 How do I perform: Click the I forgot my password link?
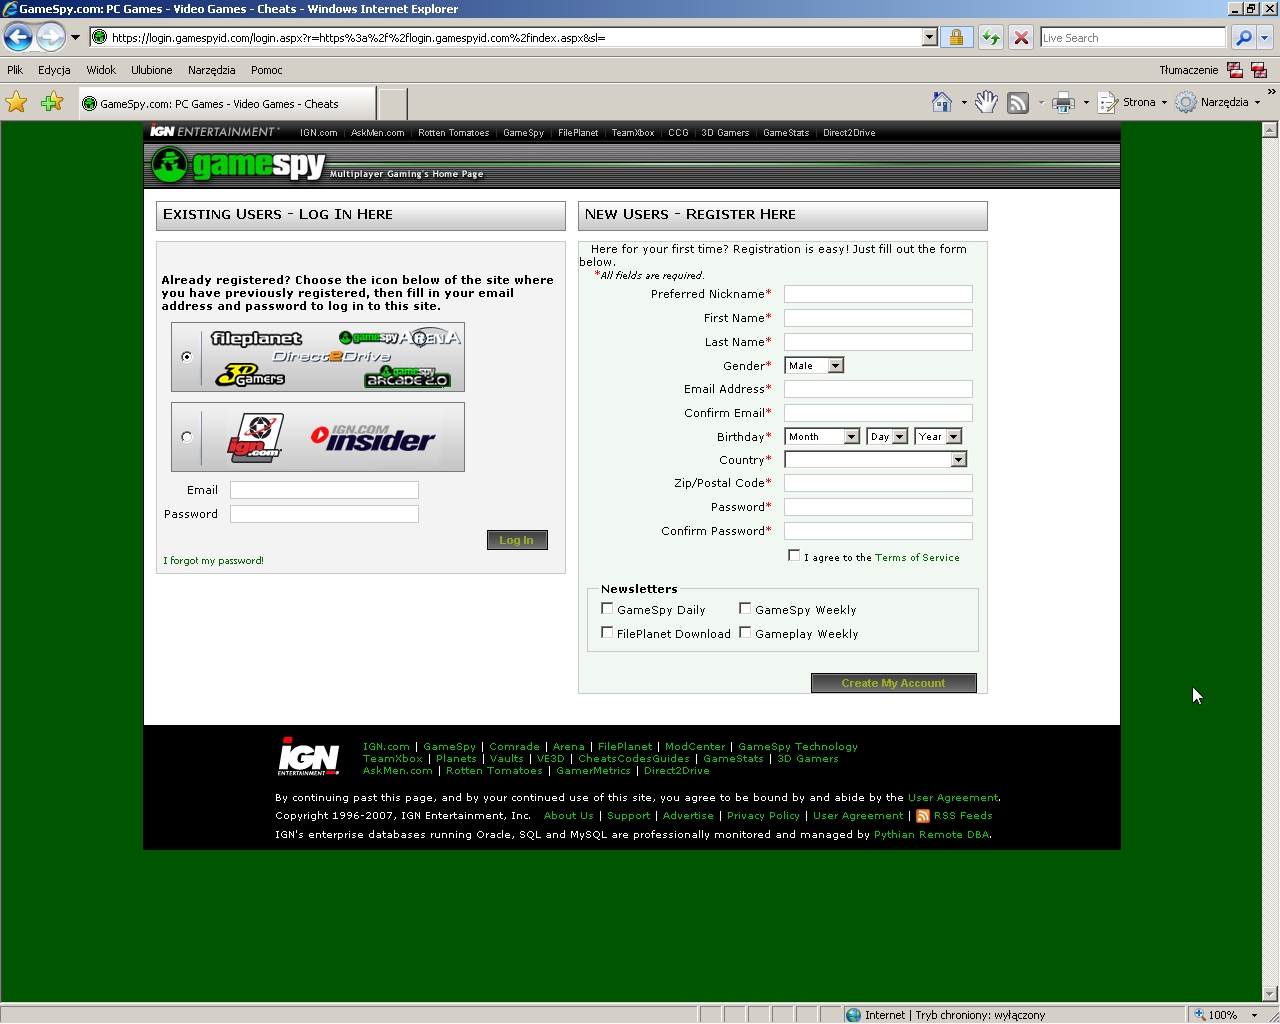pyautogui.click(x=213, y=561)
